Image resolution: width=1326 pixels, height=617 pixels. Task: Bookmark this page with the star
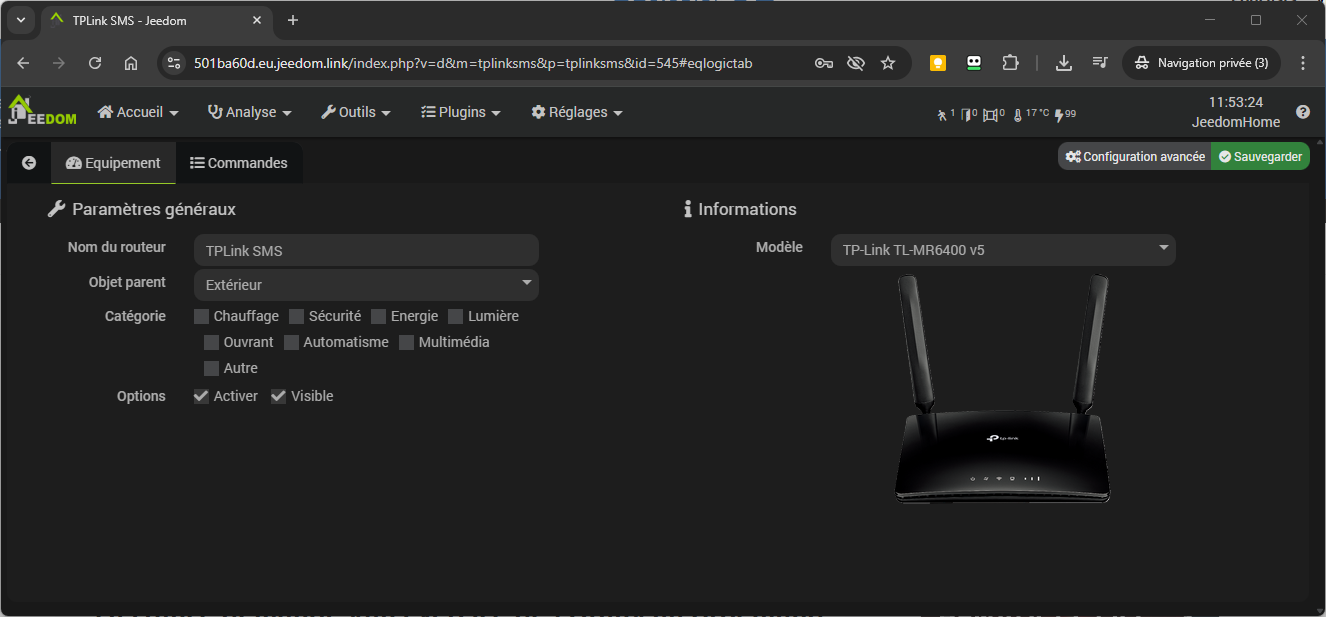888,63
